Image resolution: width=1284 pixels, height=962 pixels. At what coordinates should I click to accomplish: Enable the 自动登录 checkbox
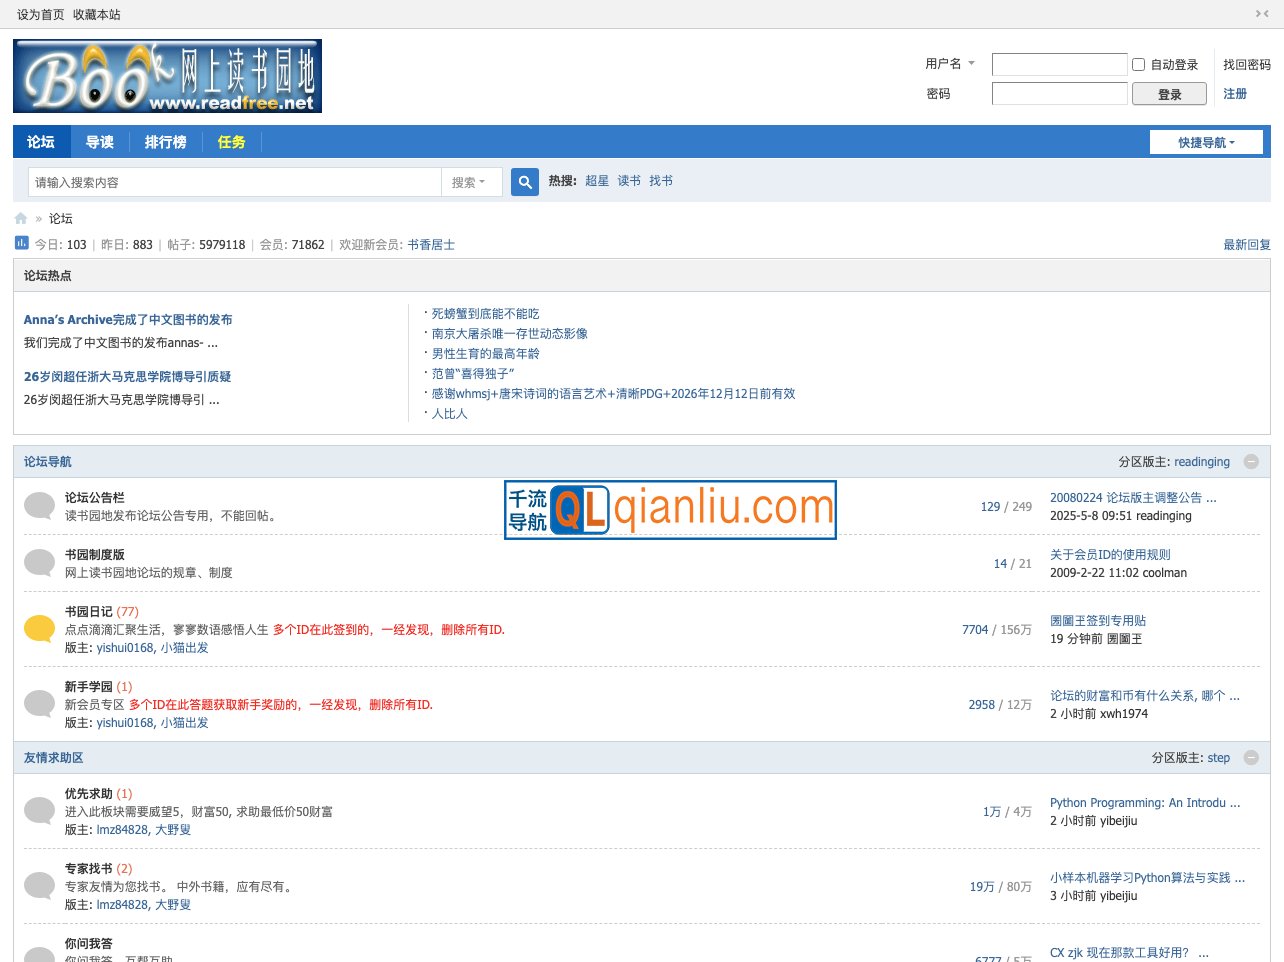[1138, 65]
